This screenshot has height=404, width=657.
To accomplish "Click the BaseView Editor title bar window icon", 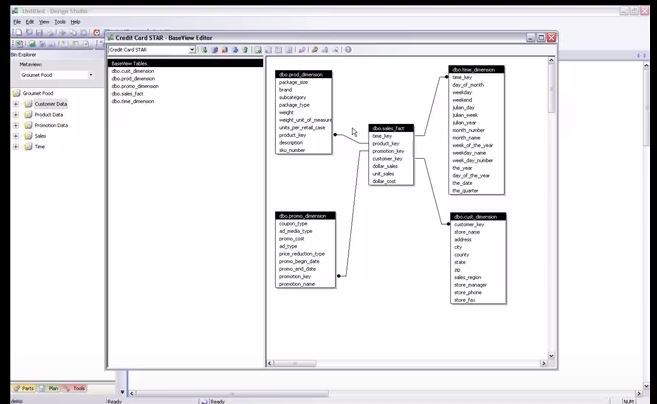I will (x=111, y=37).
